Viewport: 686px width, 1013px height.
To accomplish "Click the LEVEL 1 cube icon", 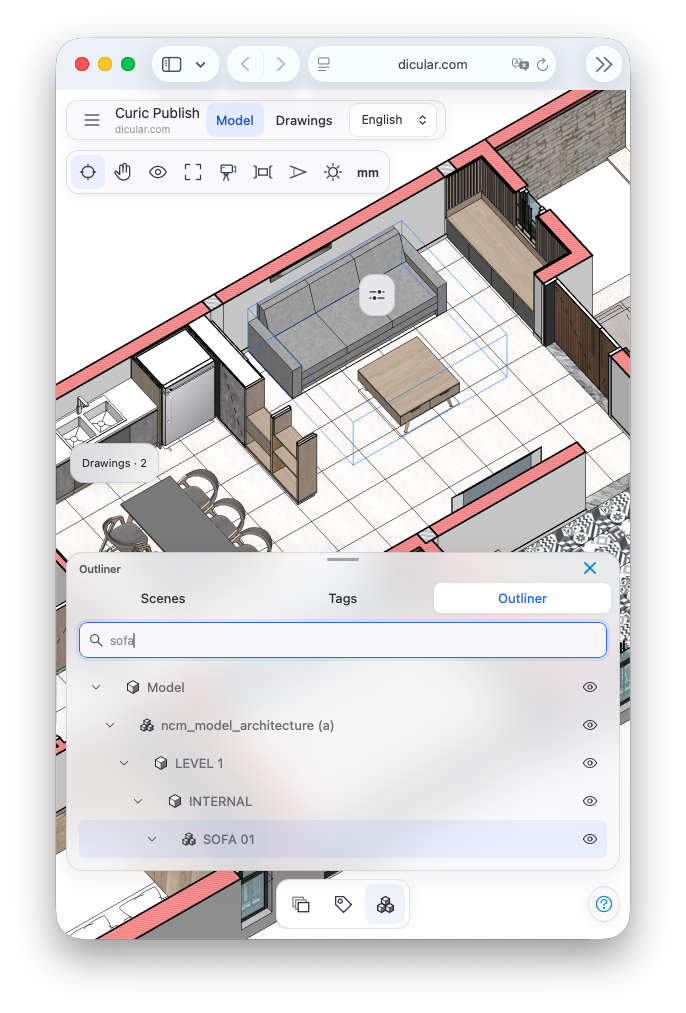I will (x=161, y=764).
